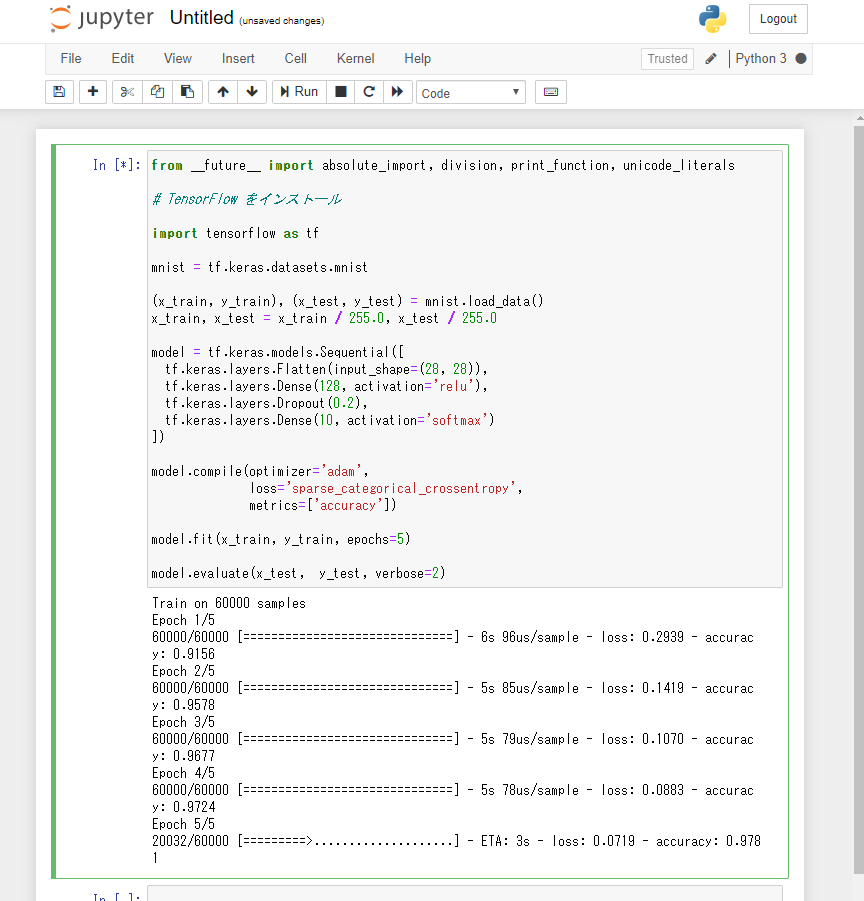Screen dimensions: 864x901
Task: Click the Logout button
Action: coord(778,18)
